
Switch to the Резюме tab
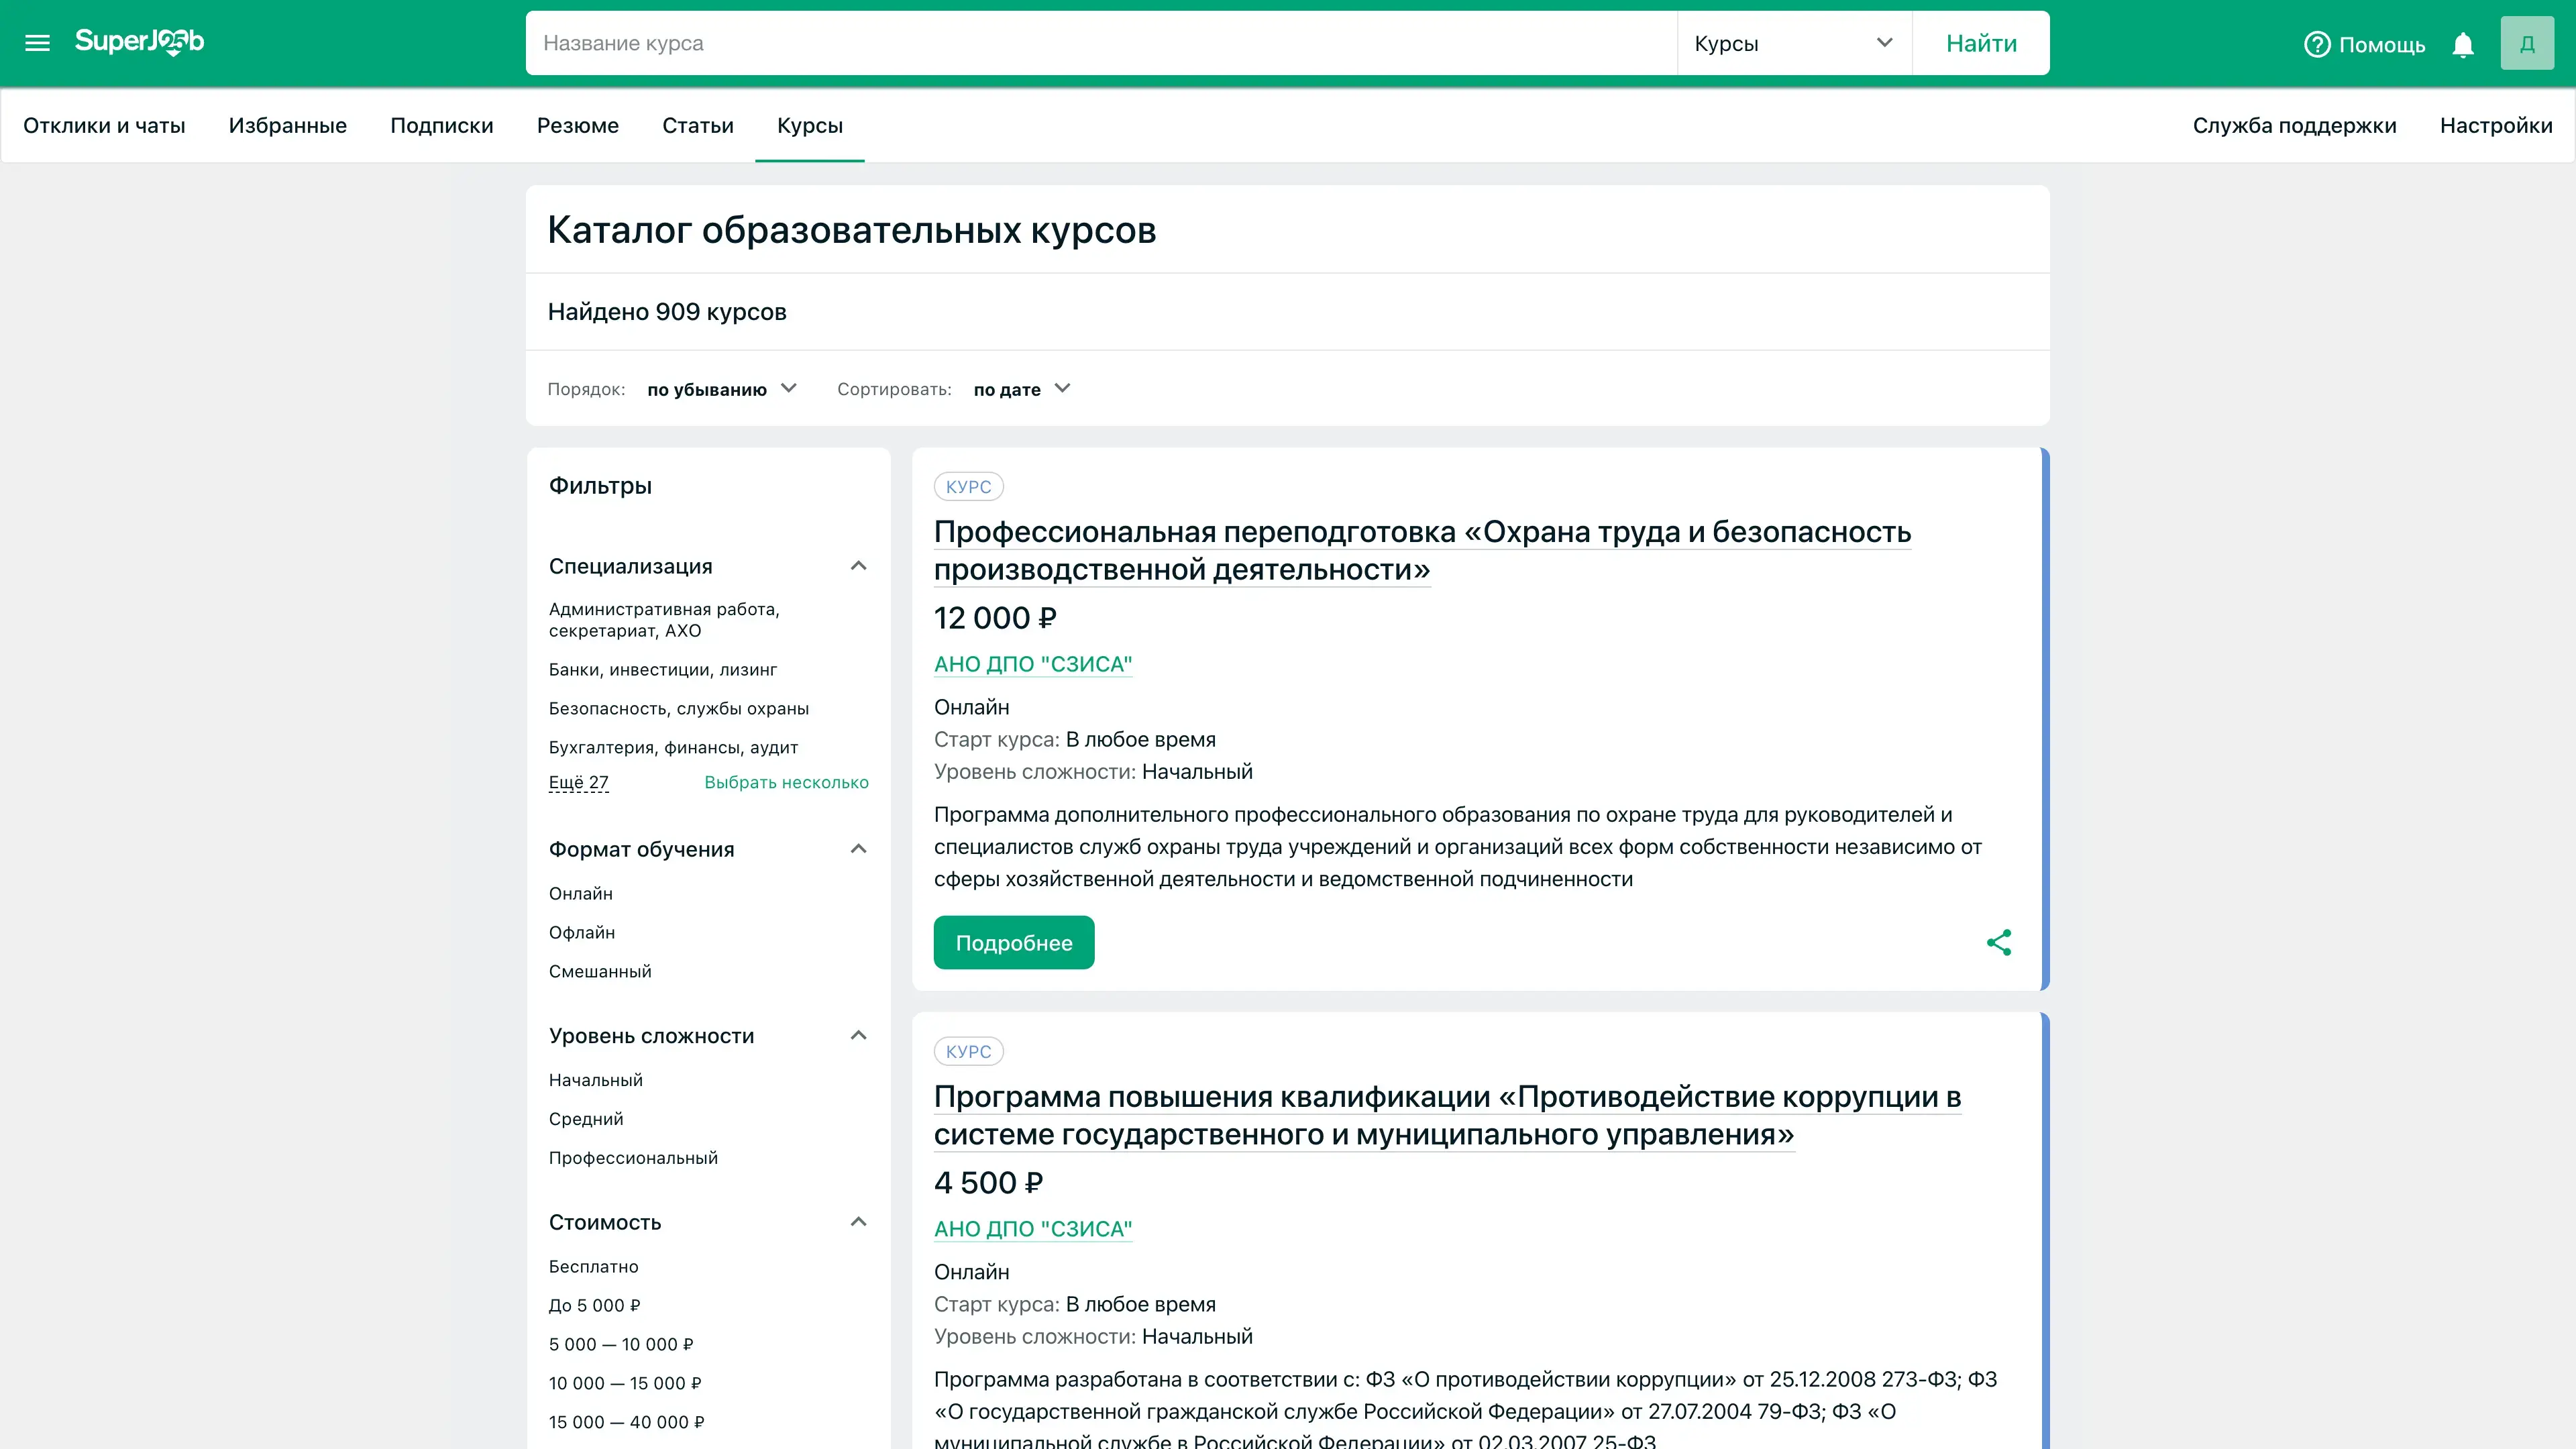577,125
